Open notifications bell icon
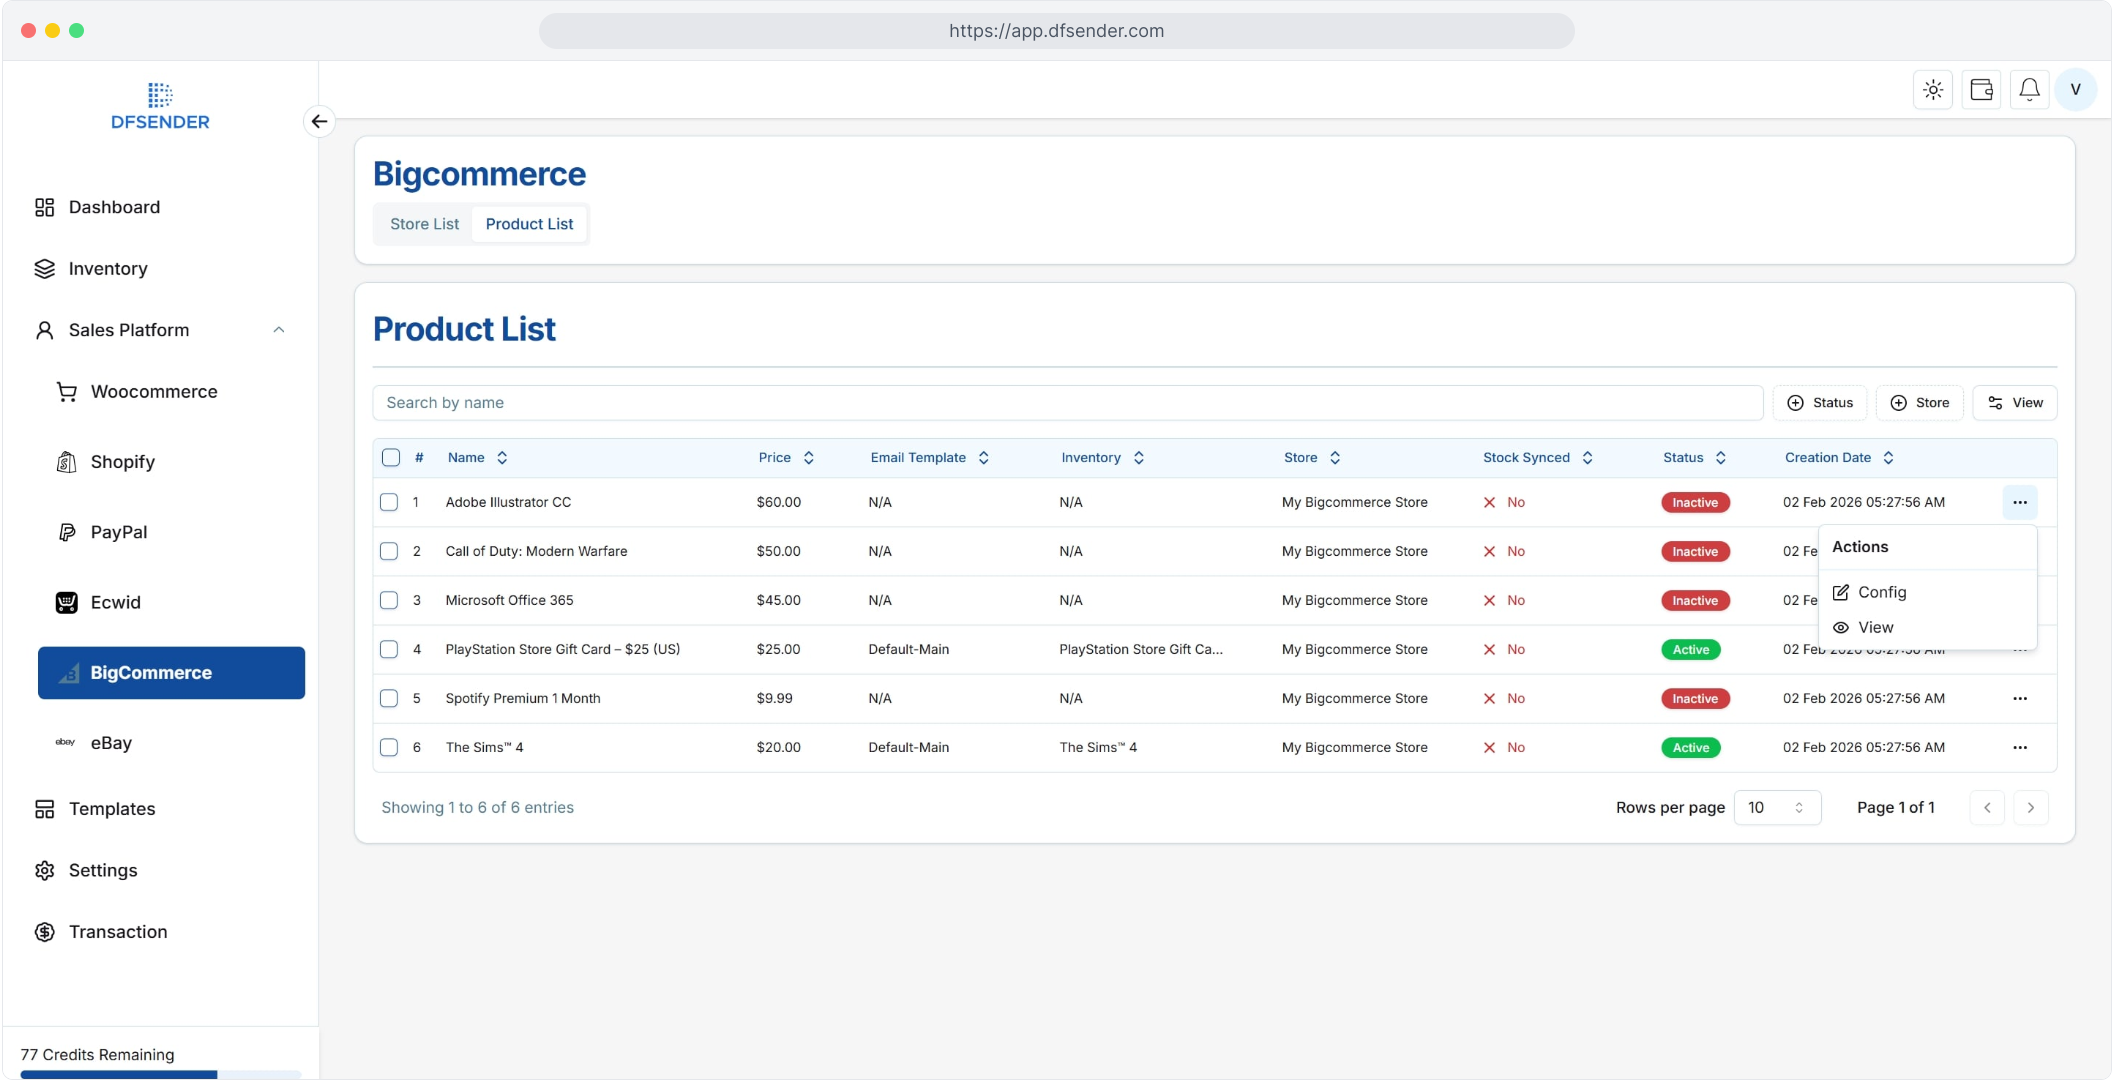This screenshot has width=2114, height=1080. (2029, 90)
